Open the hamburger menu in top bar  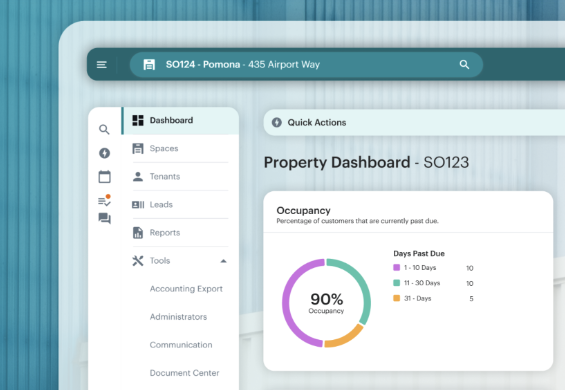click(102, 65)
